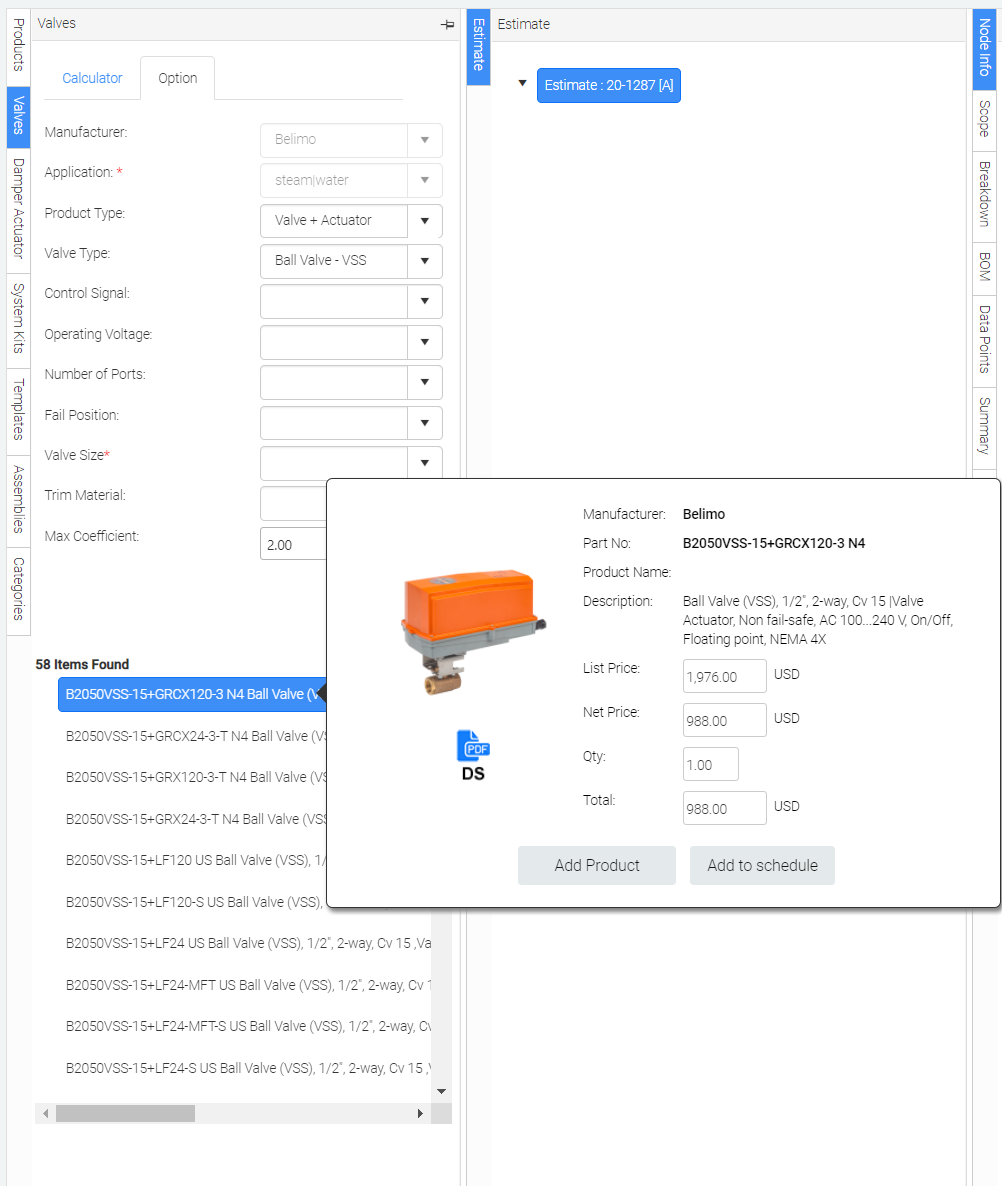
Task: Select B2050VSS-15+GRCX120-3 N4 list item
Action: [x=192, y=694]
